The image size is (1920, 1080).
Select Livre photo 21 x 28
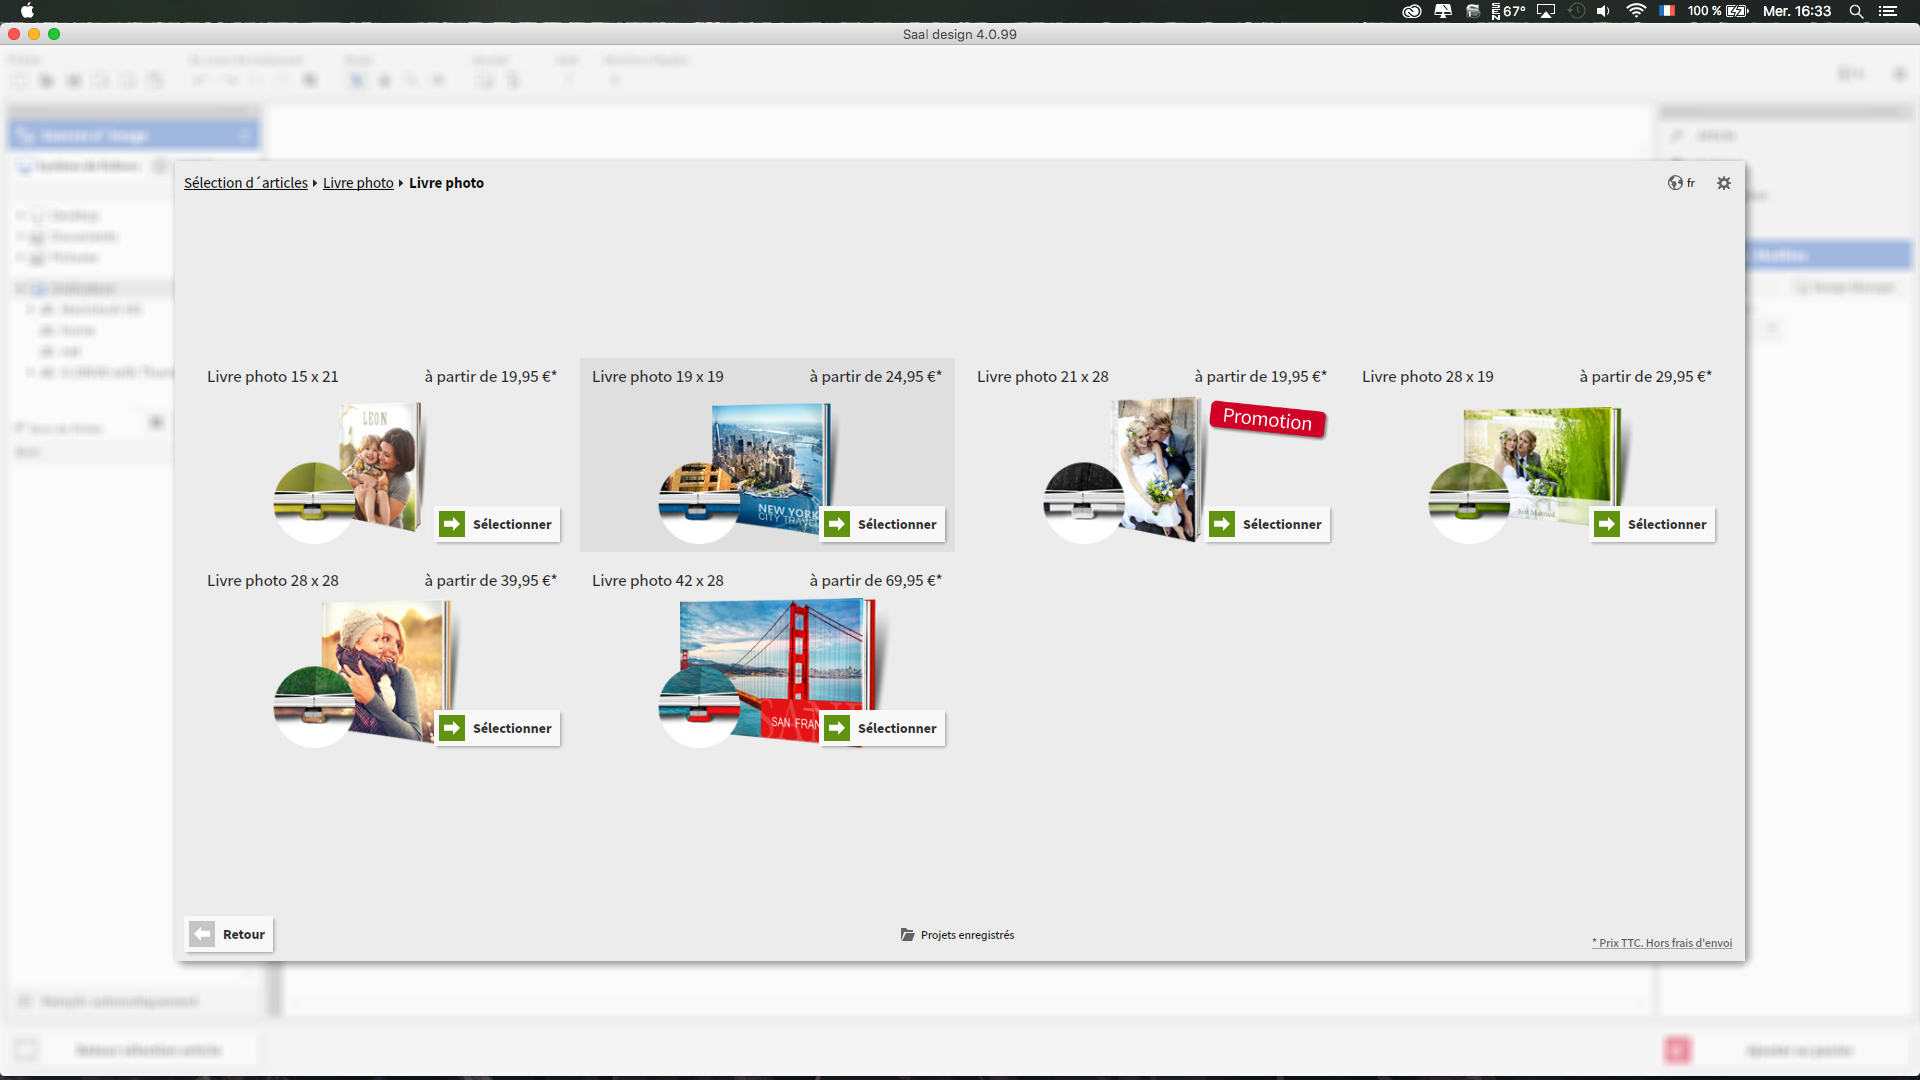[x=1269, y=524]
